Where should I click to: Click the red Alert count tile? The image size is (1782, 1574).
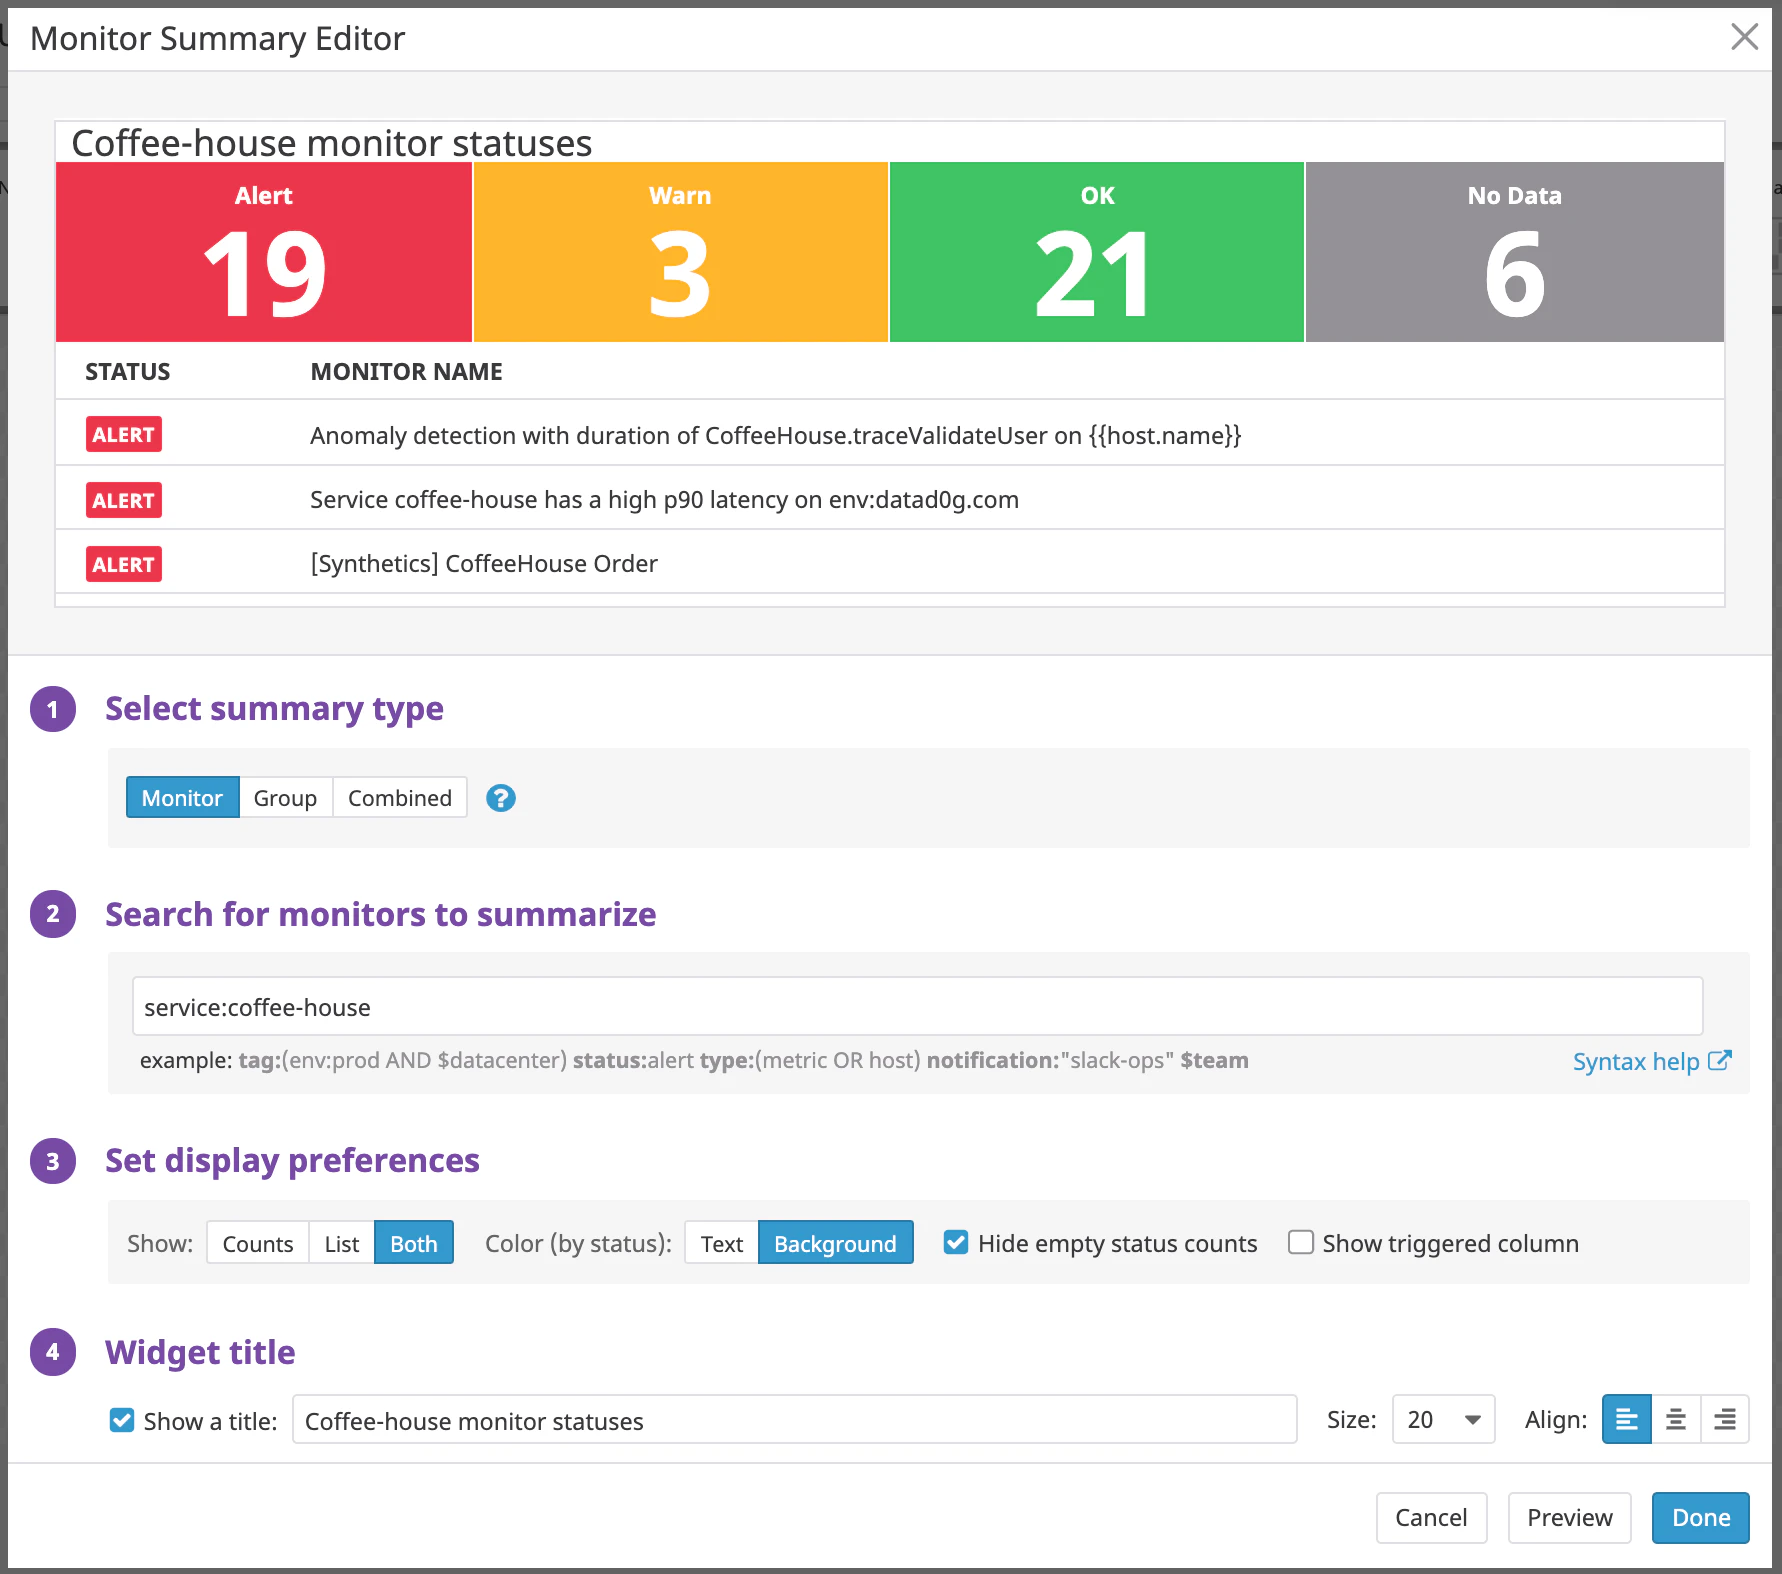263,251
